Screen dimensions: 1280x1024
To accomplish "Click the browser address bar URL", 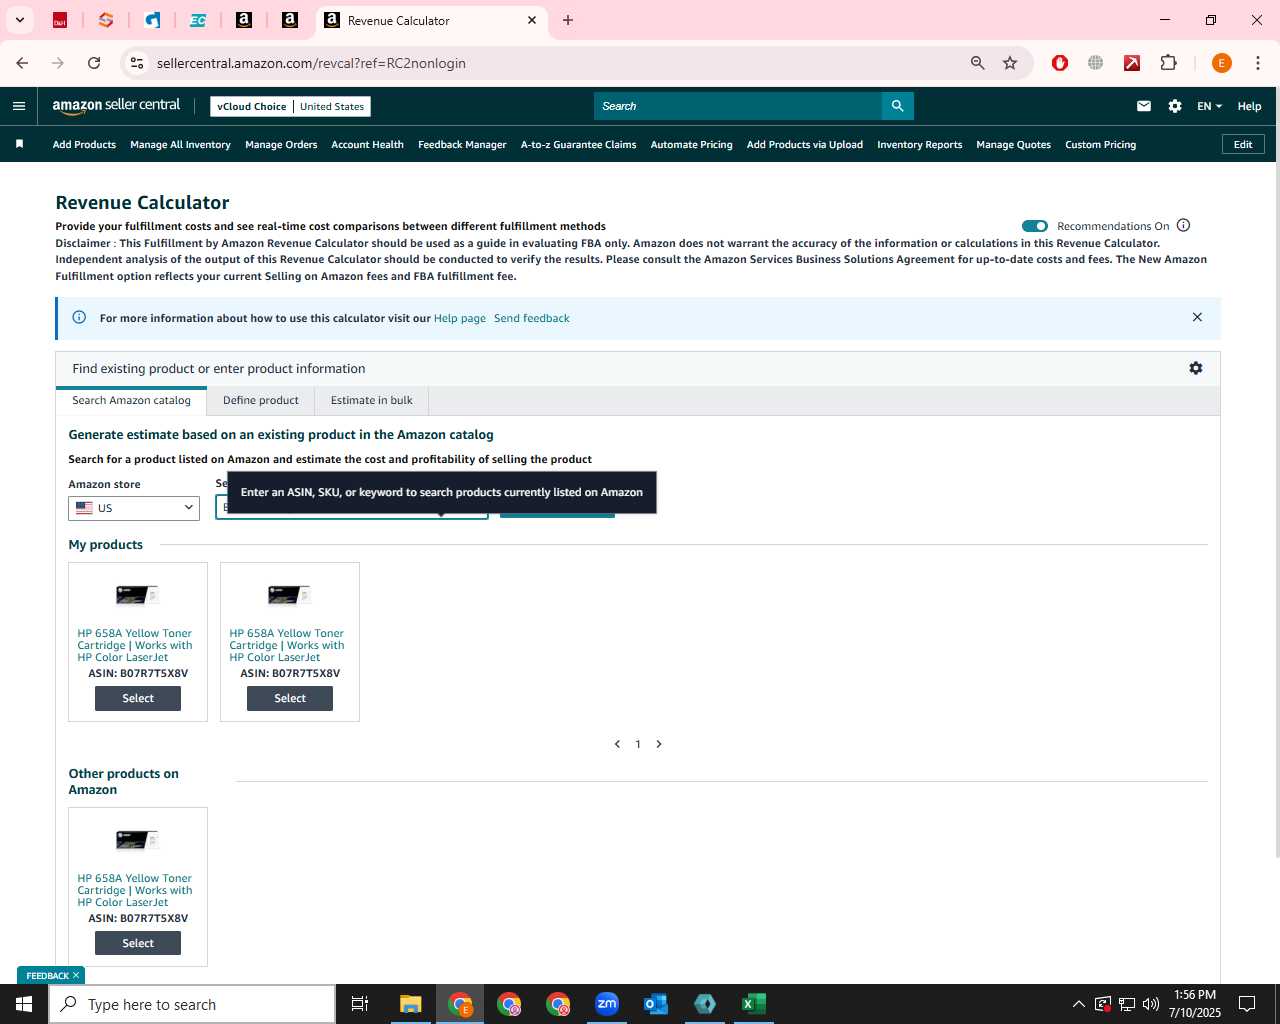I will [x=311, y=63].
